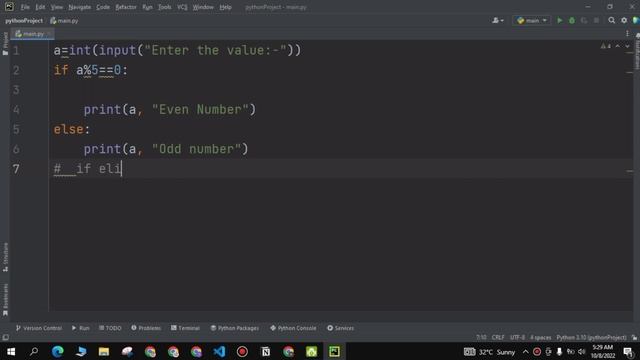Open the Code menu
The image size is (640, 360).
(103, 7)
